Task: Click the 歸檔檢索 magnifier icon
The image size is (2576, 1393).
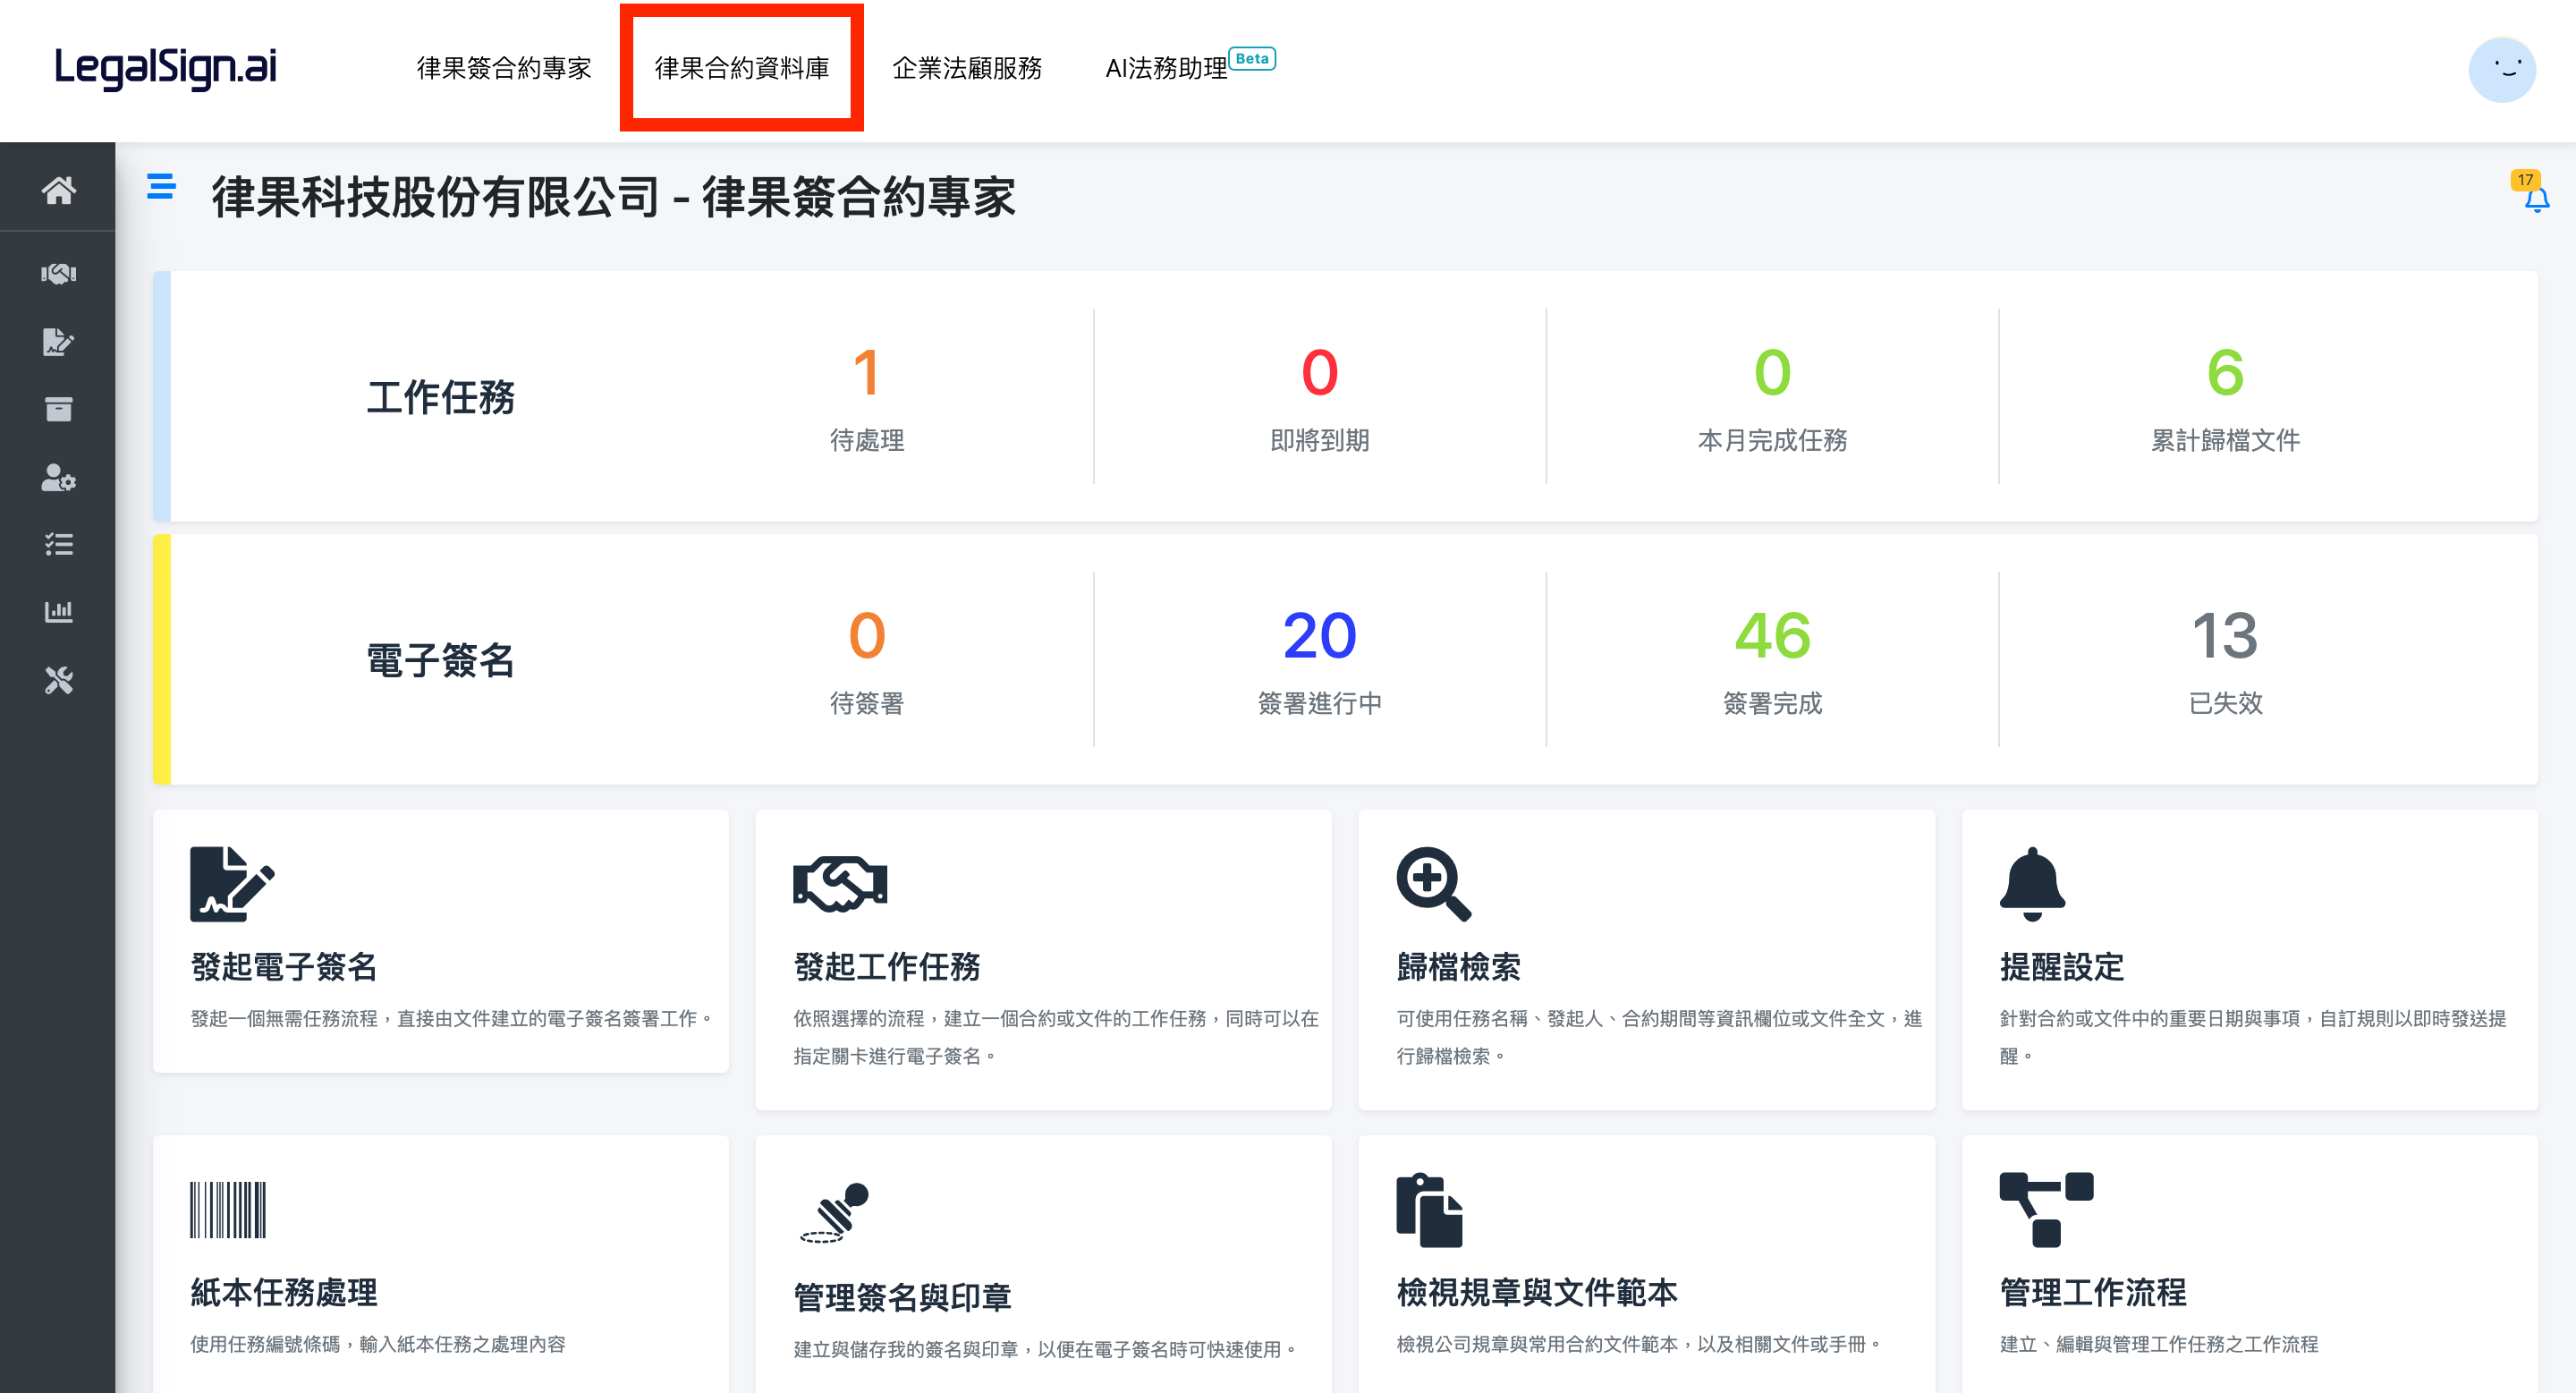Action: point(1433,883)
